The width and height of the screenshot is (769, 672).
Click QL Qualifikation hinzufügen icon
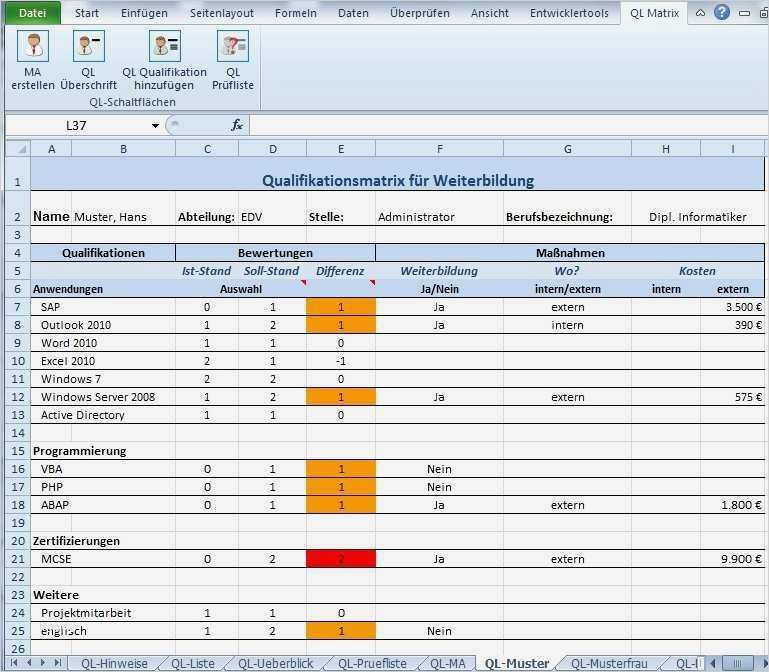[x=165, y=46]
